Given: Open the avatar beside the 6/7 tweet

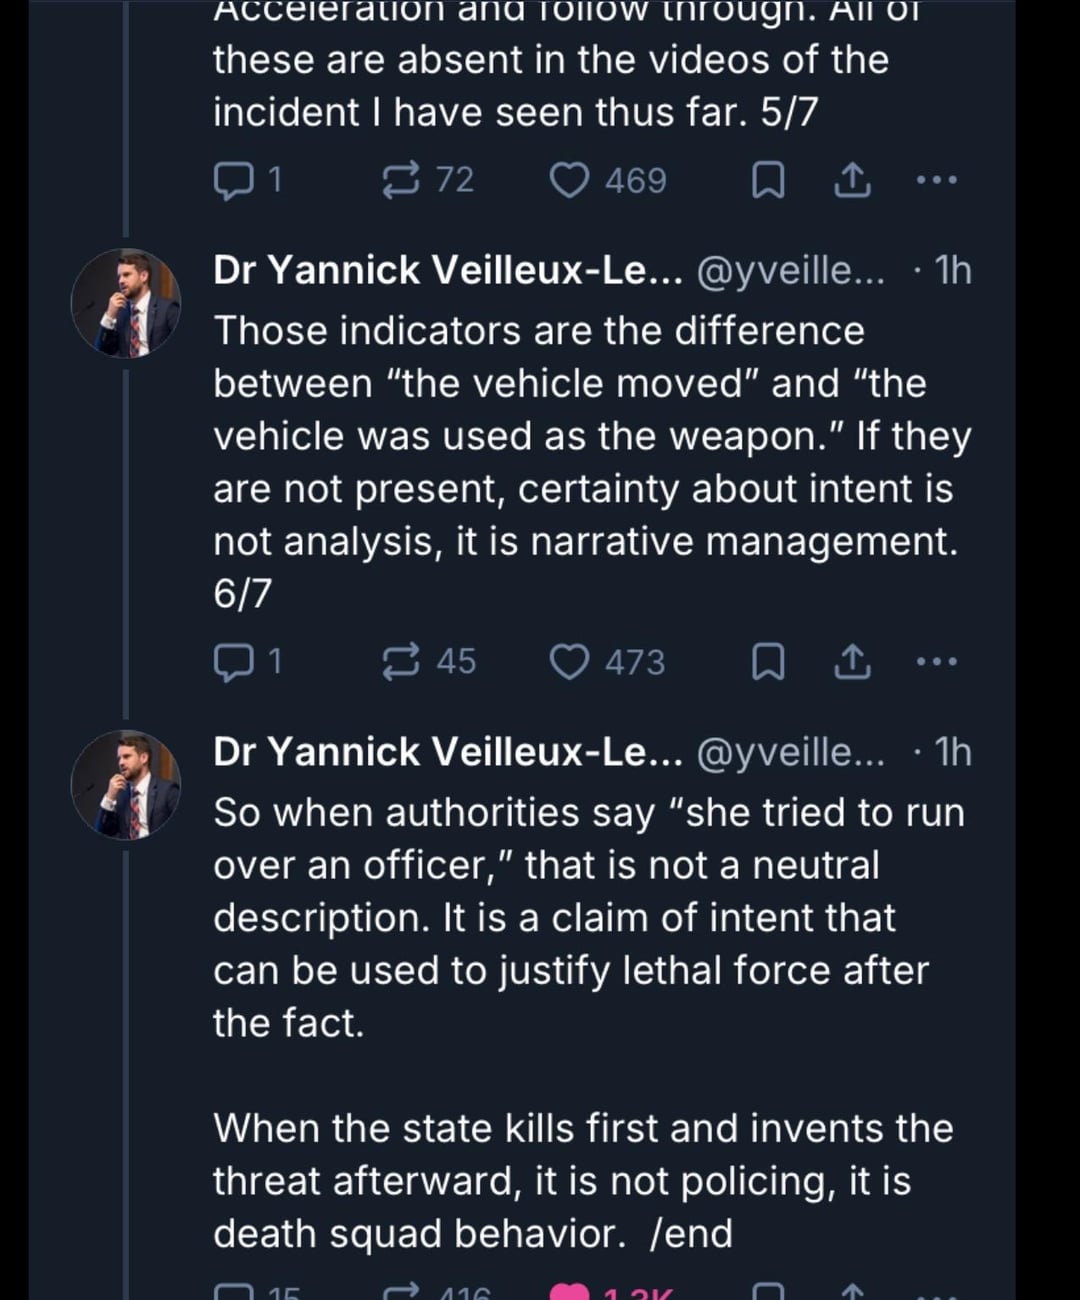Looking at the screenshot, I should coord(126,303).
